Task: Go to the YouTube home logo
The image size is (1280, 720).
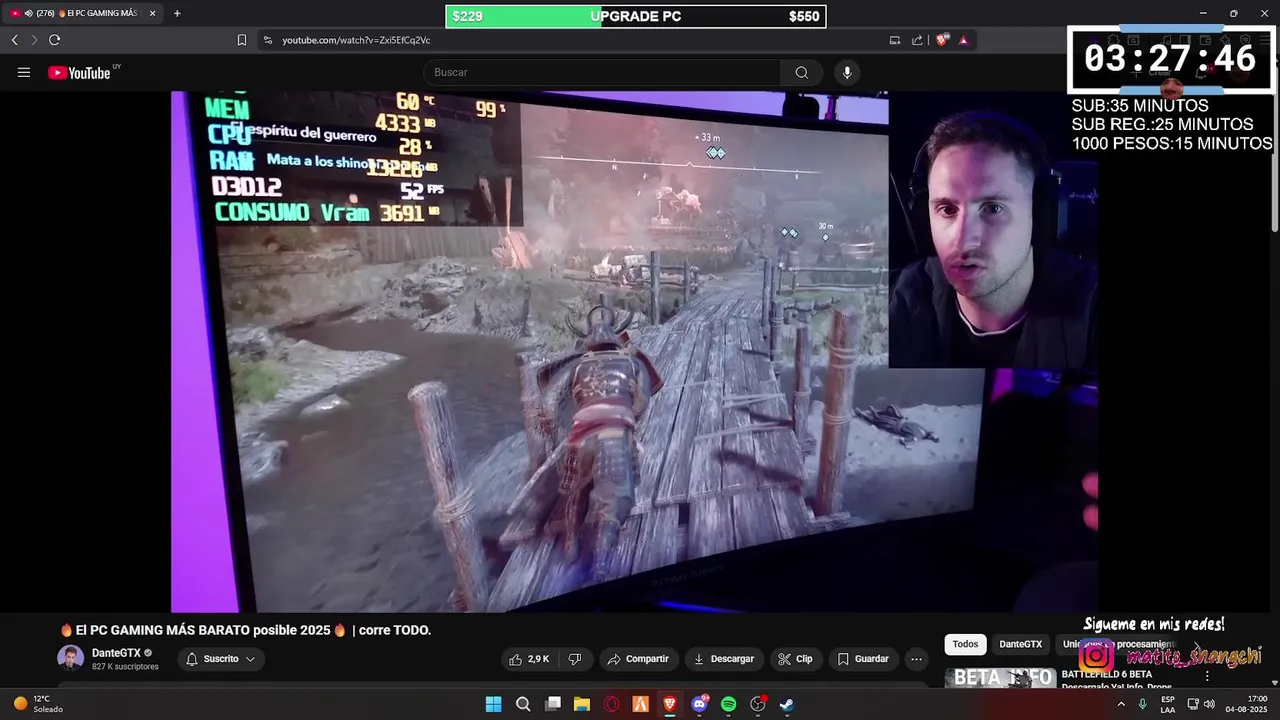Action: pyautogui.click(x=79, y=72)
